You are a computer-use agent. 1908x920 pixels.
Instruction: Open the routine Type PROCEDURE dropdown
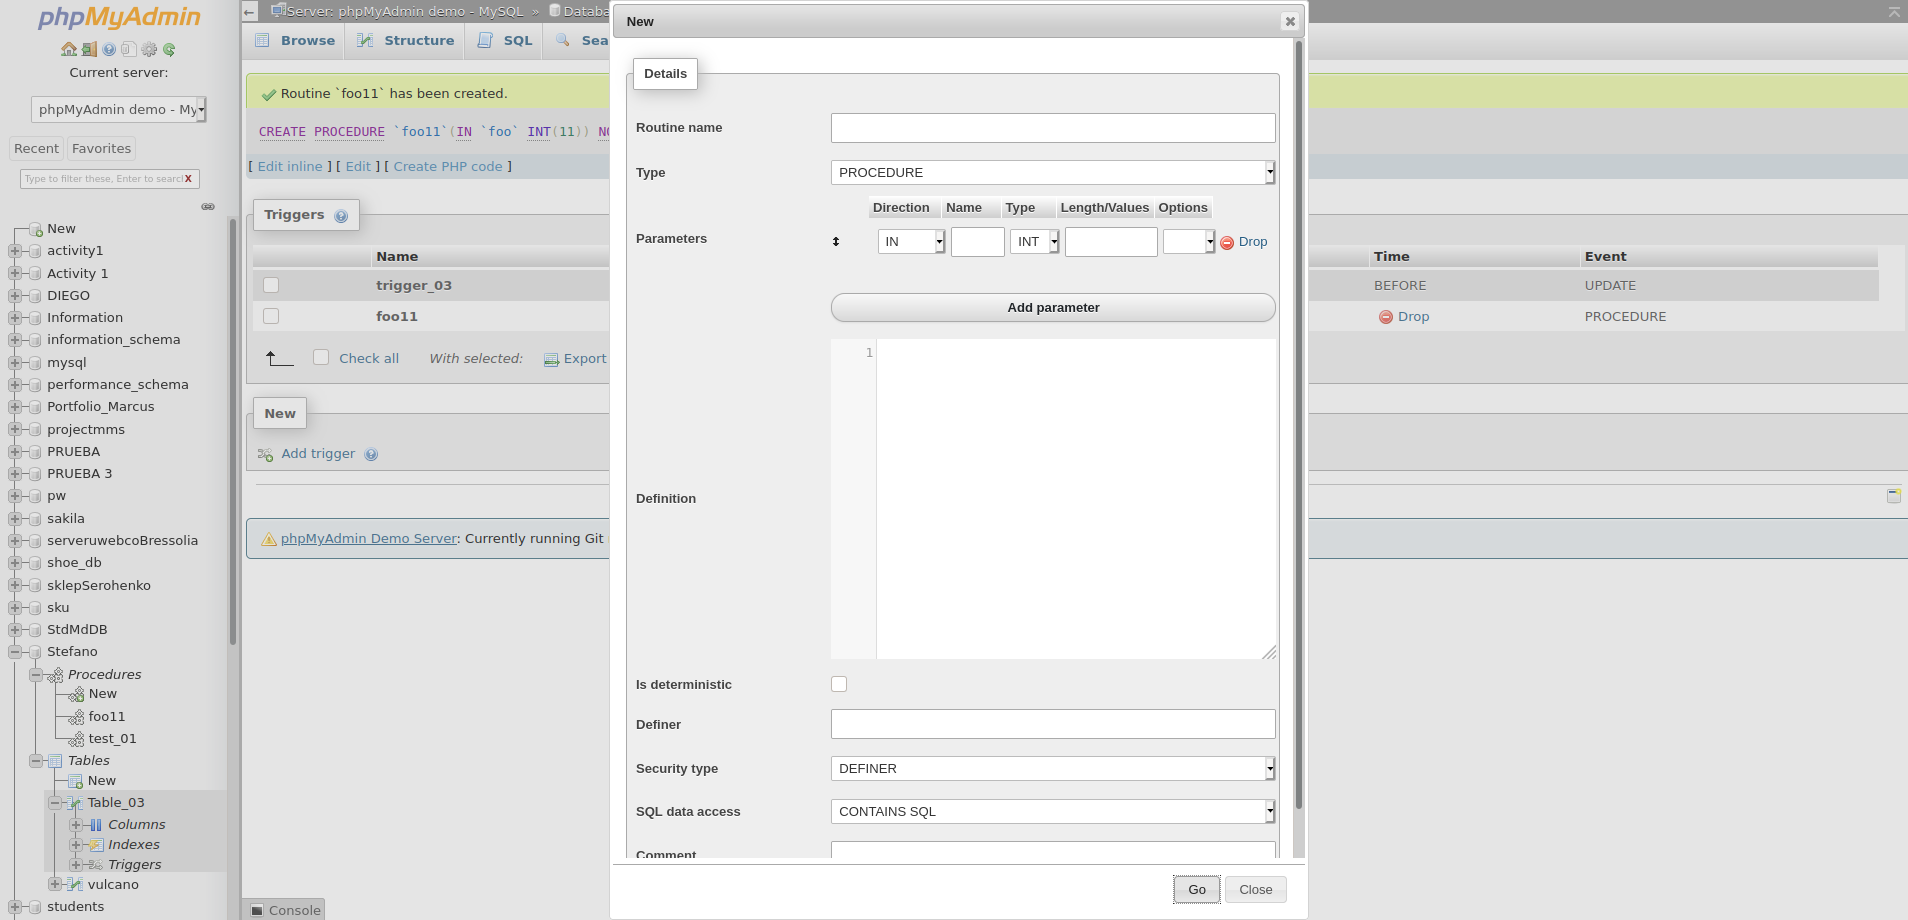tap(1053, 172)
